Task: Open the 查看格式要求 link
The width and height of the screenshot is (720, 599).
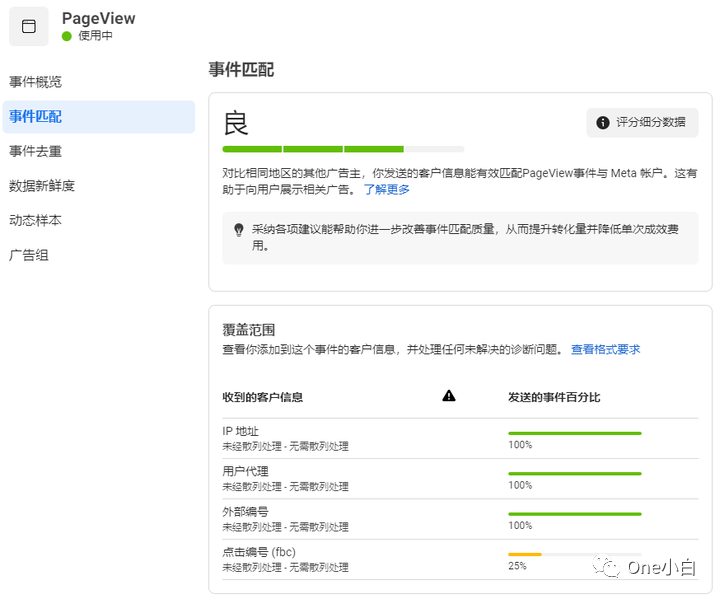Action: tap(606, 350)
